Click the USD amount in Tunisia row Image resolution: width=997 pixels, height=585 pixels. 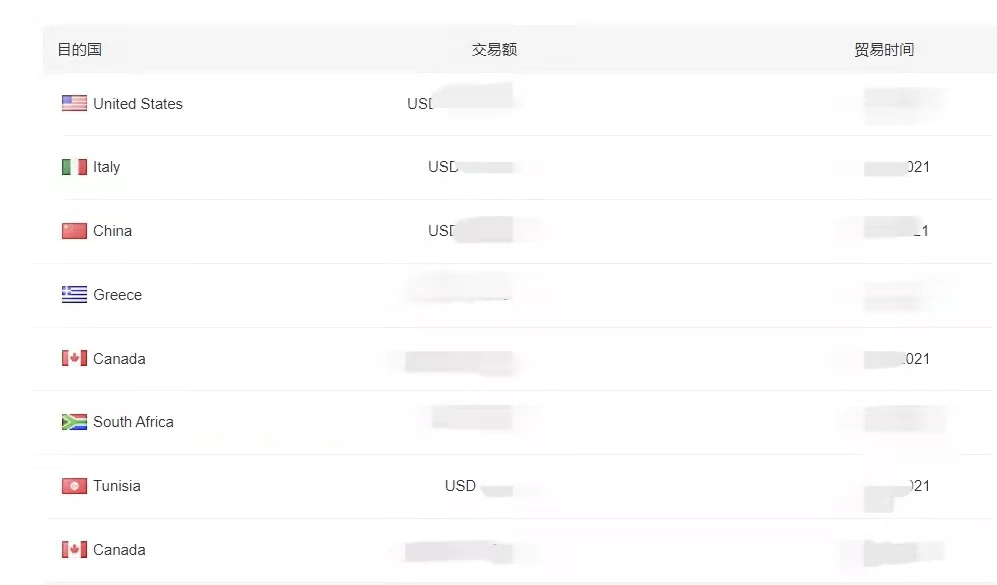click(461, 486)
